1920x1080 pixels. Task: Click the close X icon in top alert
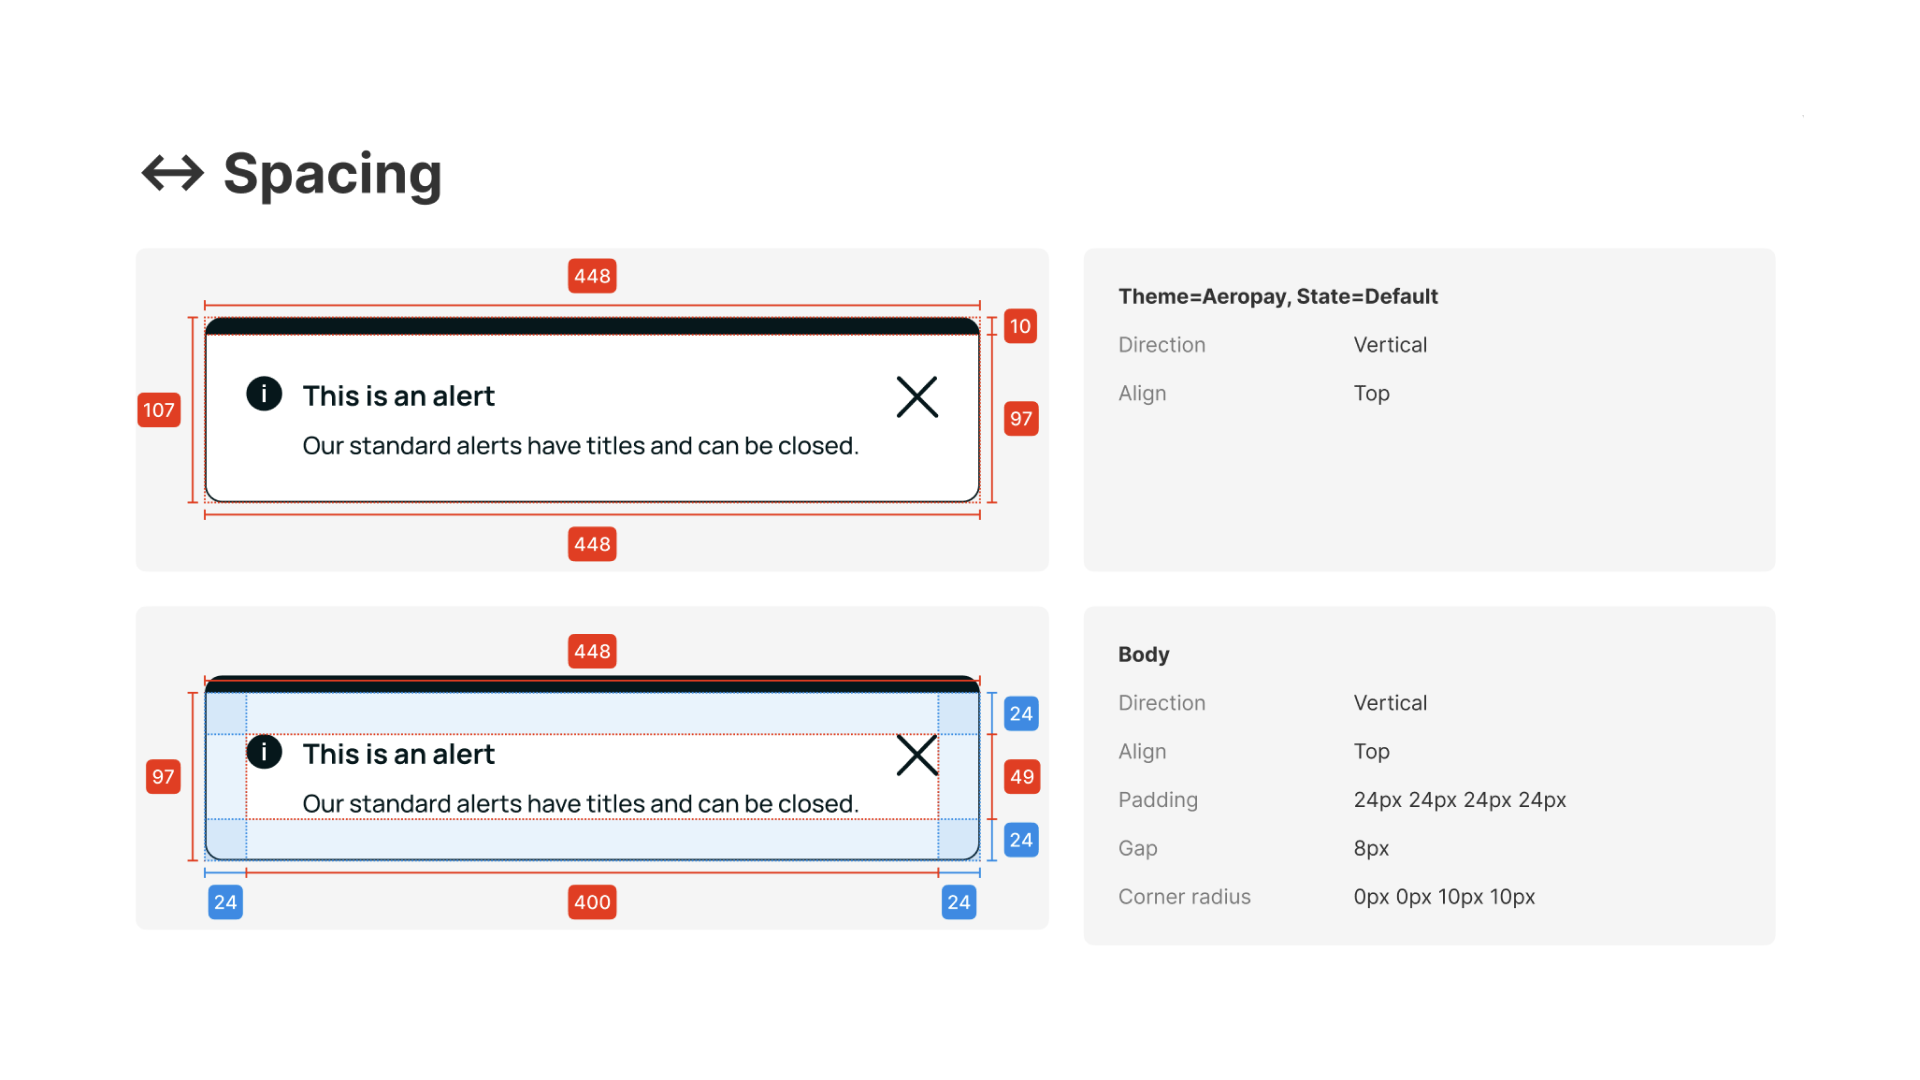(916, 397)
